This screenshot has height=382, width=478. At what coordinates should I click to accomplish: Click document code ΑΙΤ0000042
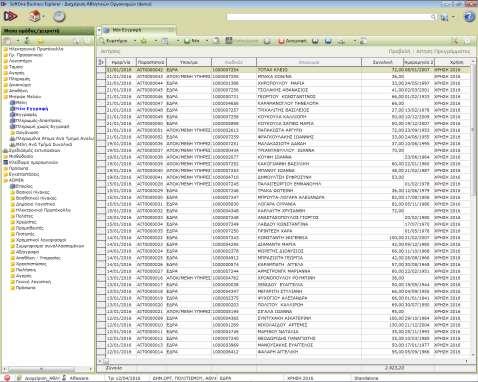pos(150,70)
